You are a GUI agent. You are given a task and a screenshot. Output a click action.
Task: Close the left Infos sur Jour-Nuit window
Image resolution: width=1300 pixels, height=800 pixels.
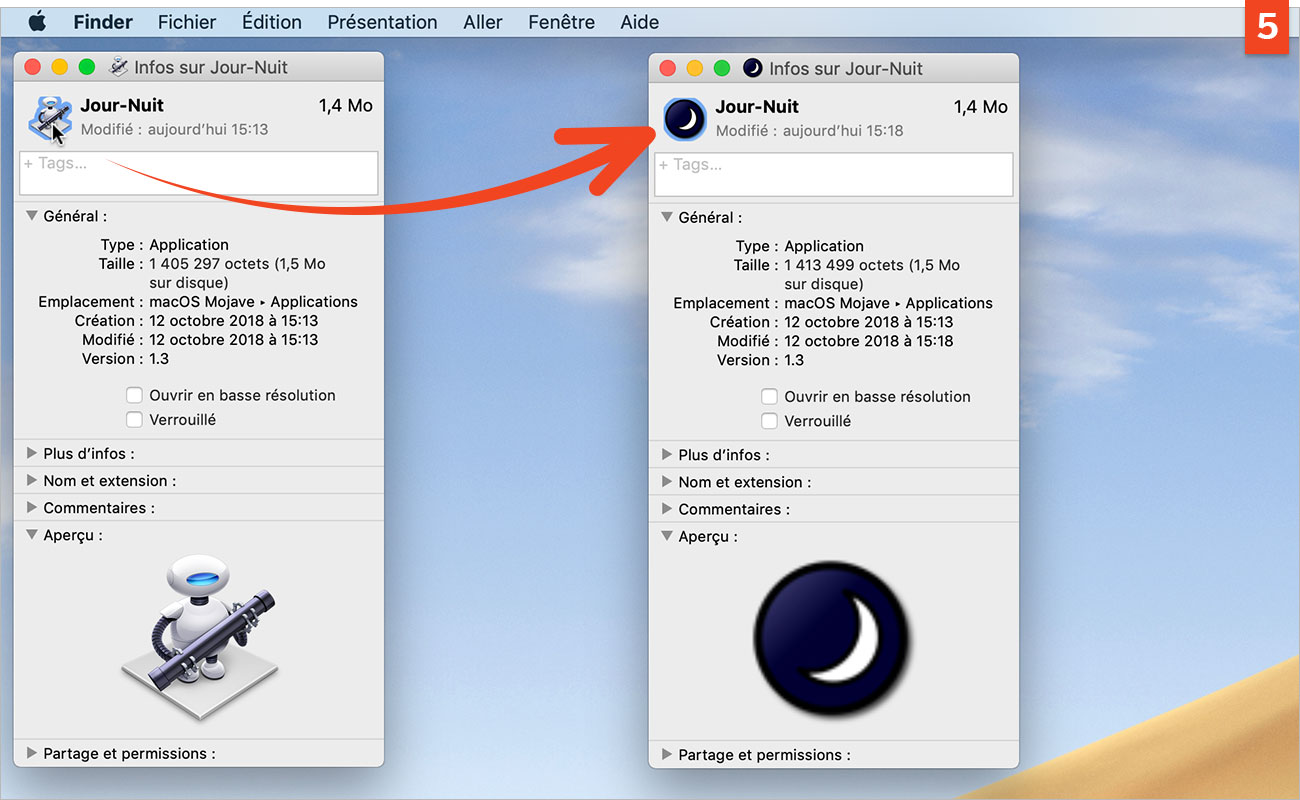click(32, 67)
